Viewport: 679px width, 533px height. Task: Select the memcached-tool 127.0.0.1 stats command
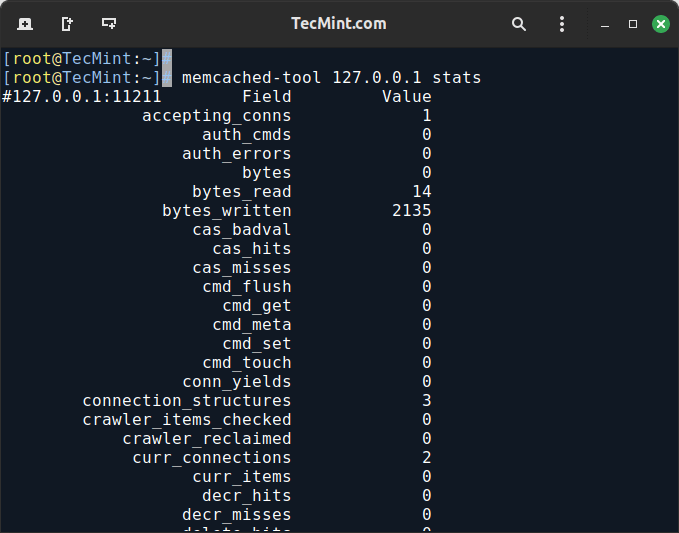click(331, 78)
